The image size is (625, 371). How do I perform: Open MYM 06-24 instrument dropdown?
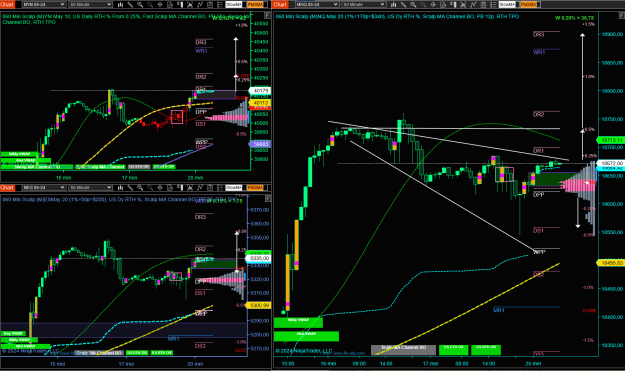pyautogui.click(x=43, y=4)
